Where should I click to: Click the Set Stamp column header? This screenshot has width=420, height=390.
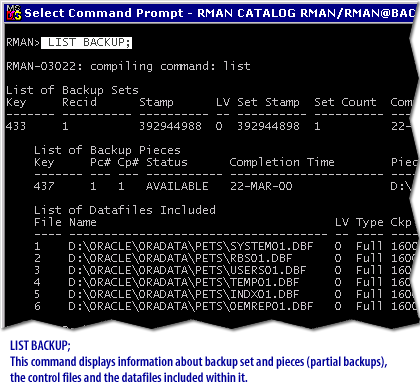pyautogui.click(x=268, y=102)
